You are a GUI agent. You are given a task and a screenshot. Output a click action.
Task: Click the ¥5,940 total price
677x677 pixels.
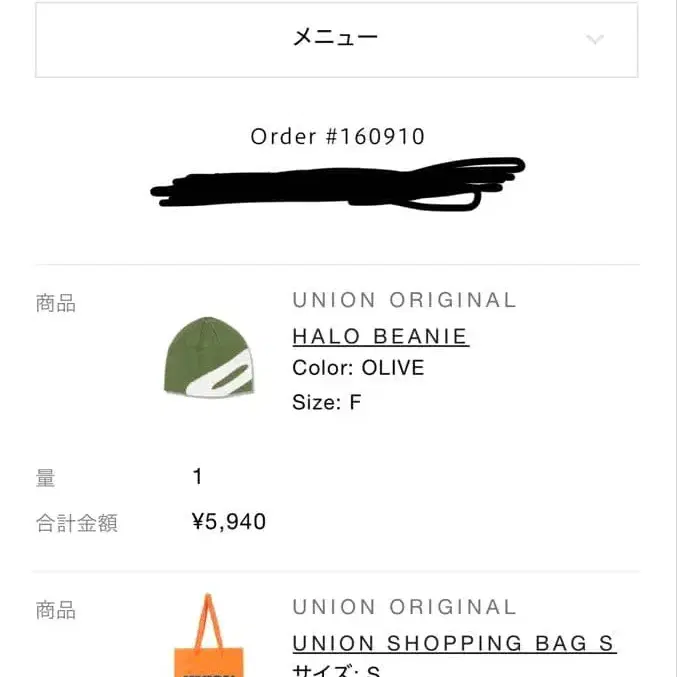pos(229,521)
